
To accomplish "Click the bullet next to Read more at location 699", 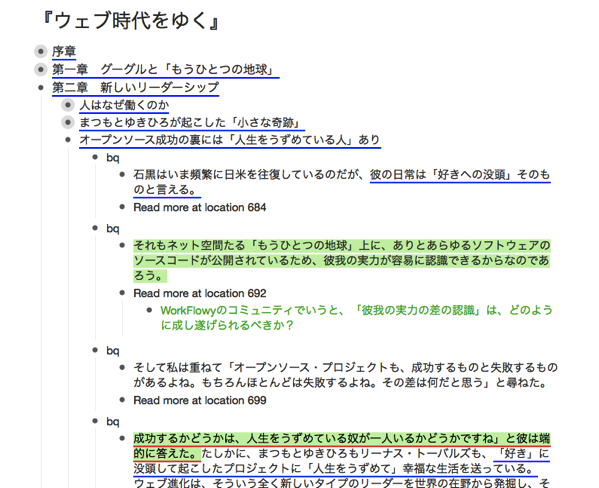I will coord(122,400).
